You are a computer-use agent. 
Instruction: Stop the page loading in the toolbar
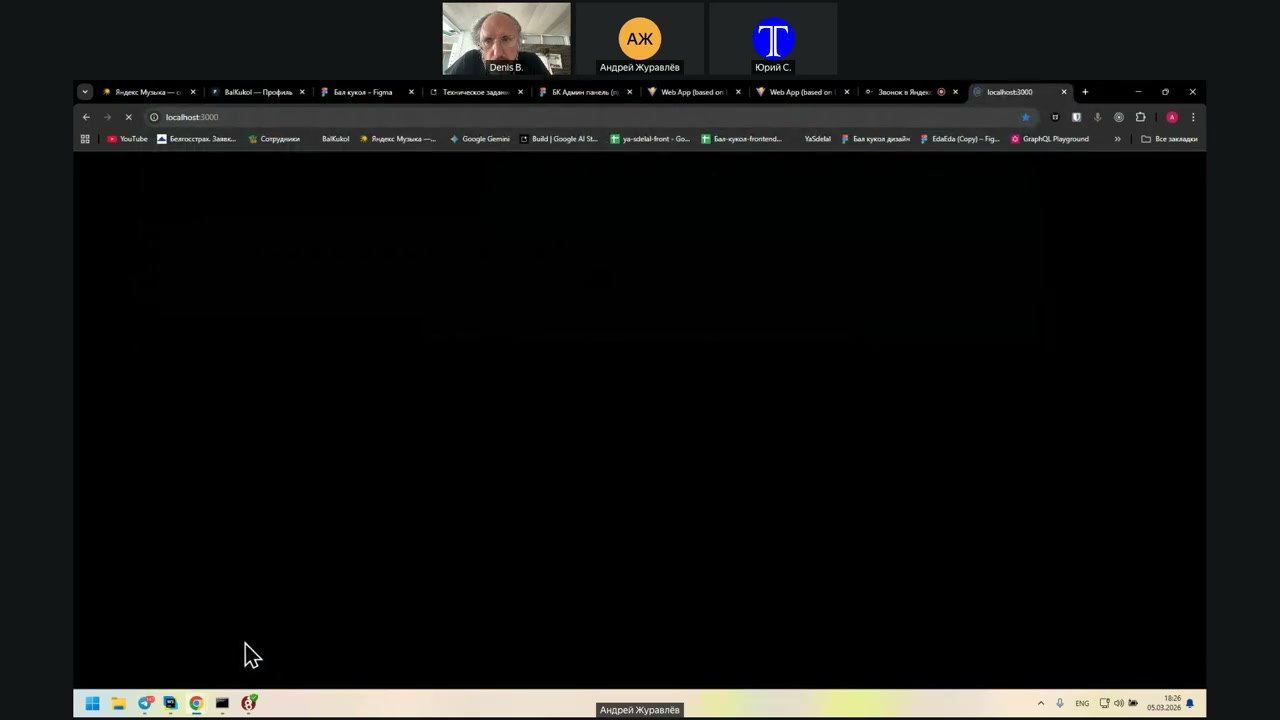(128, 117)
